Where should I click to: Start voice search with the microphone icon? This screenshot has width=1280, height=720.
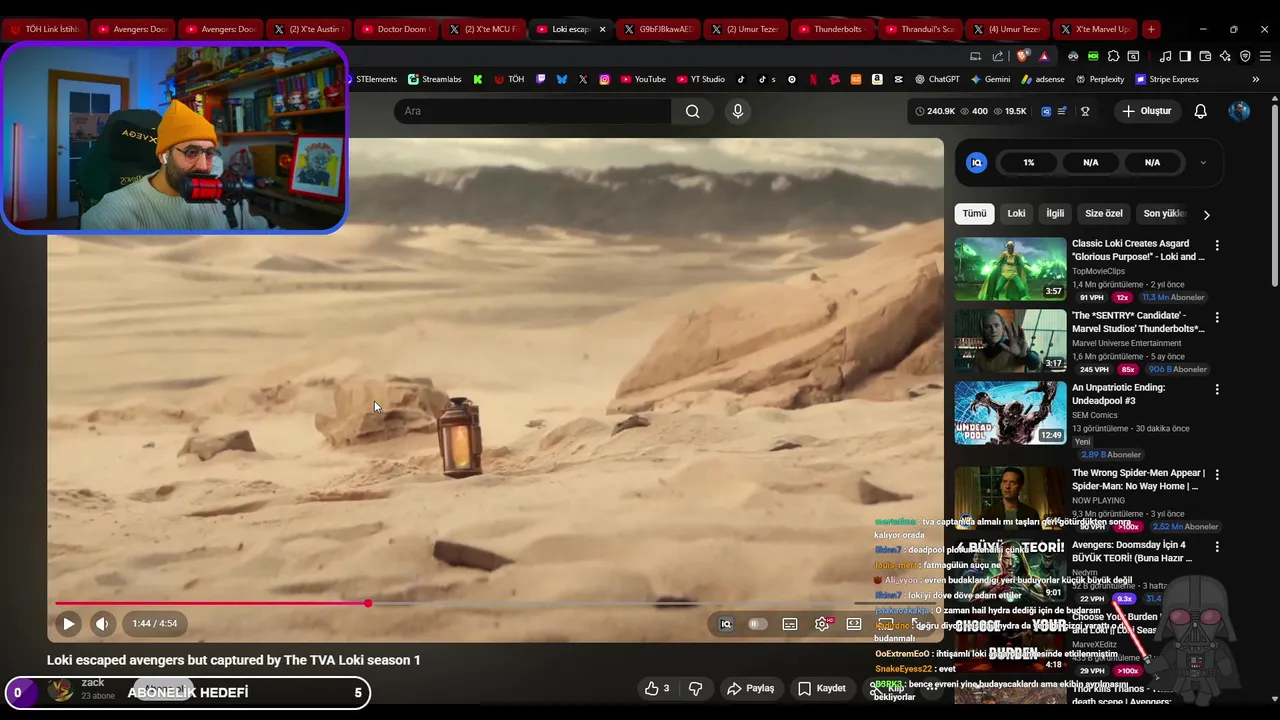point(738,111)
